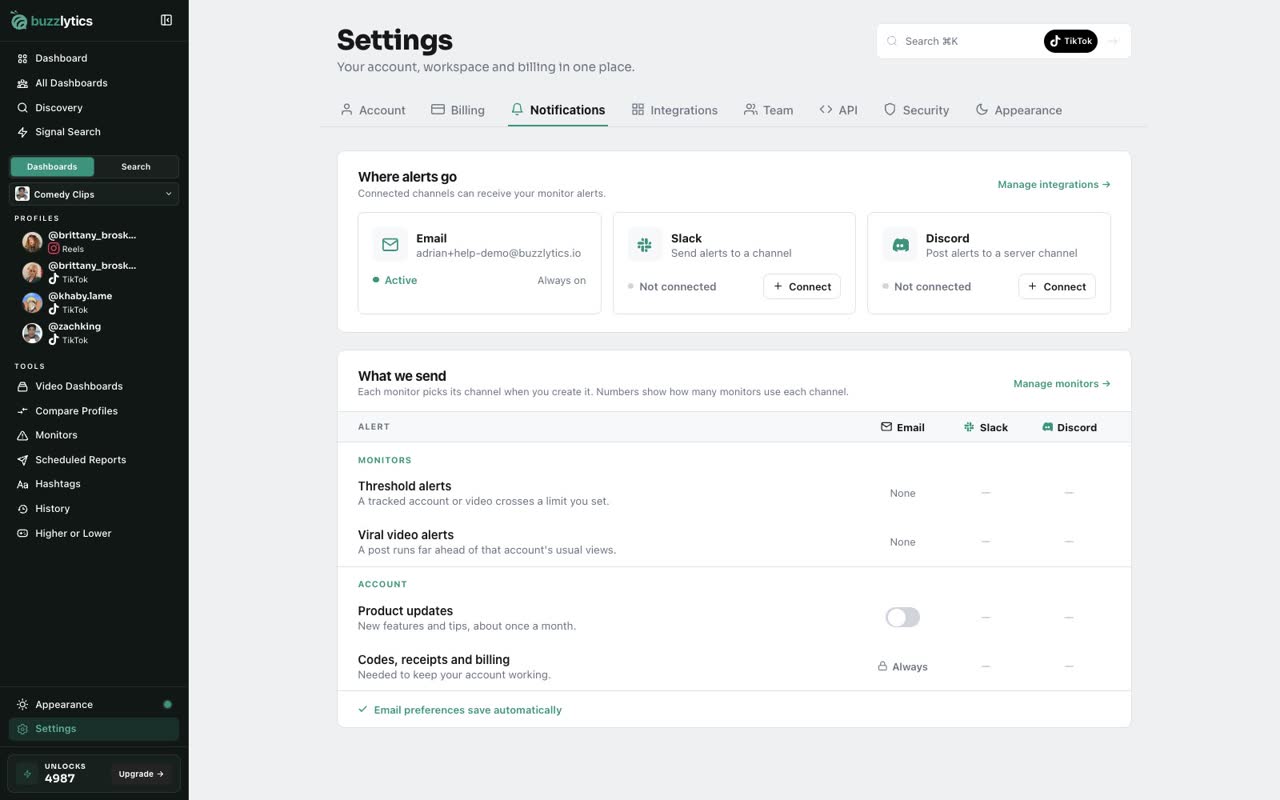Click the Slack logo in channel card
Screen dimensions: 1280x800
point(645,245)
